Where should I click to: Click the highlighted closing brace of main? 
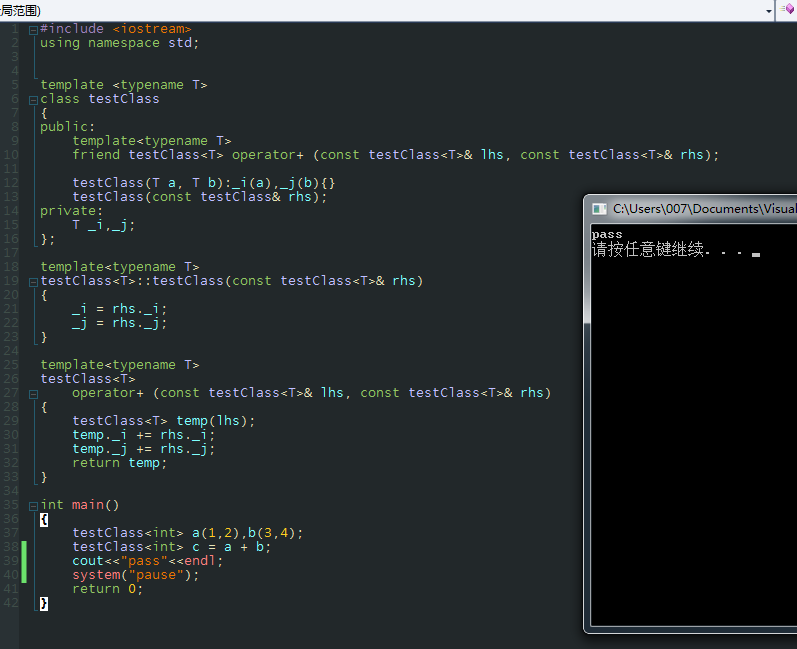44,604
